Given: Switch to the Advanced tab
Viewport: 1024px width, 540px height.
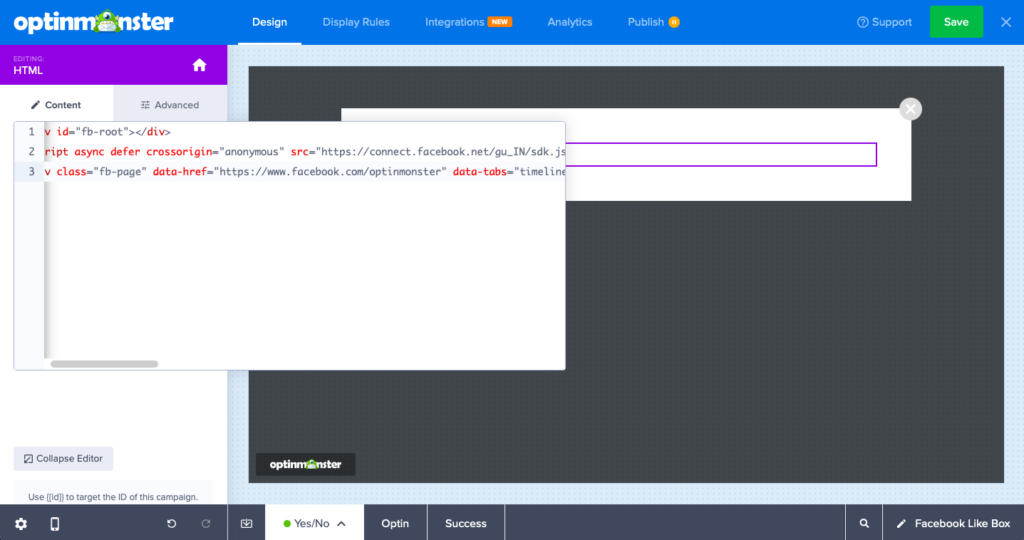Looking at the screenshot, I should coord(170,104).
